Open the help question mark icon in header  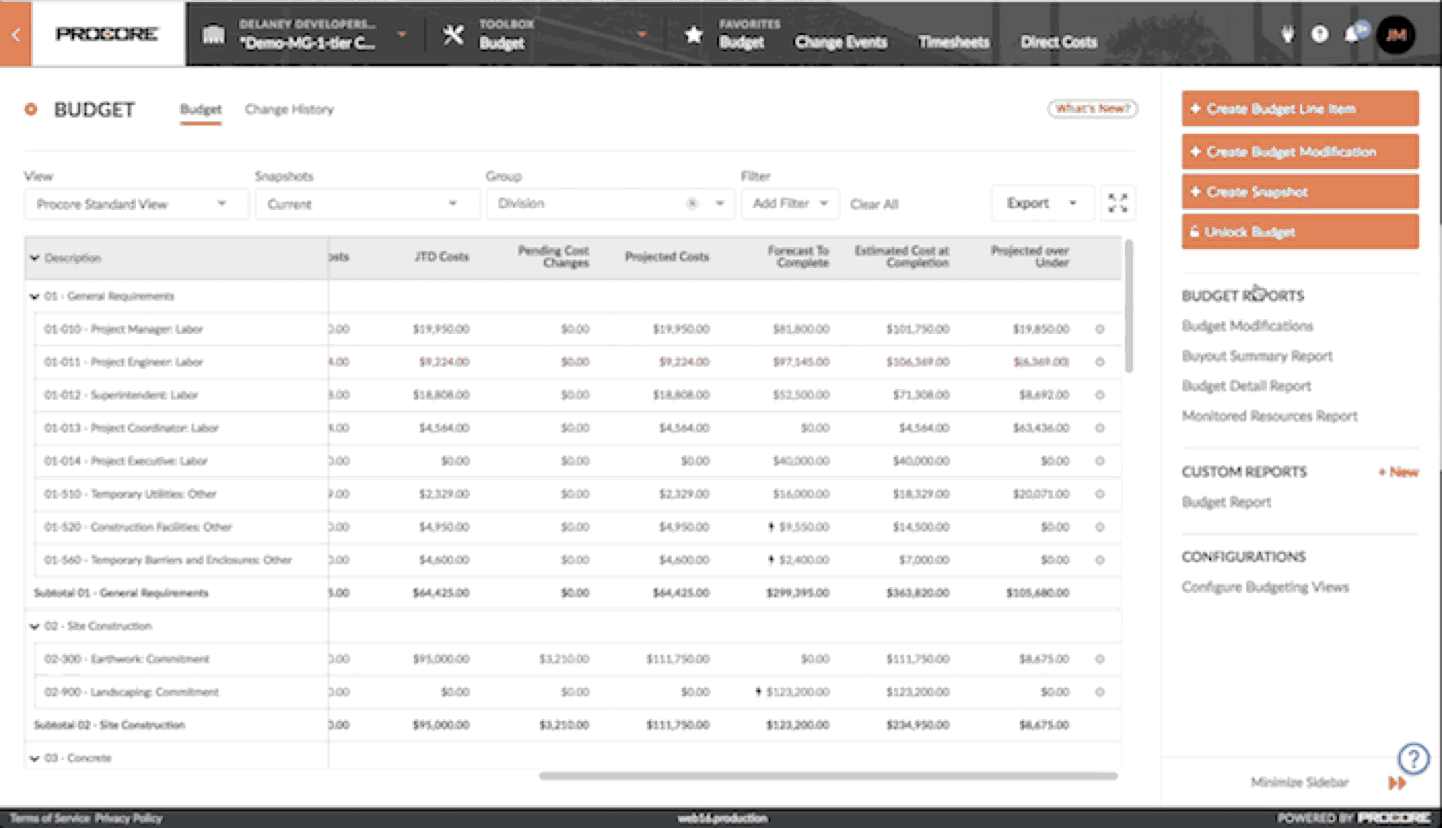(1320, 34)
